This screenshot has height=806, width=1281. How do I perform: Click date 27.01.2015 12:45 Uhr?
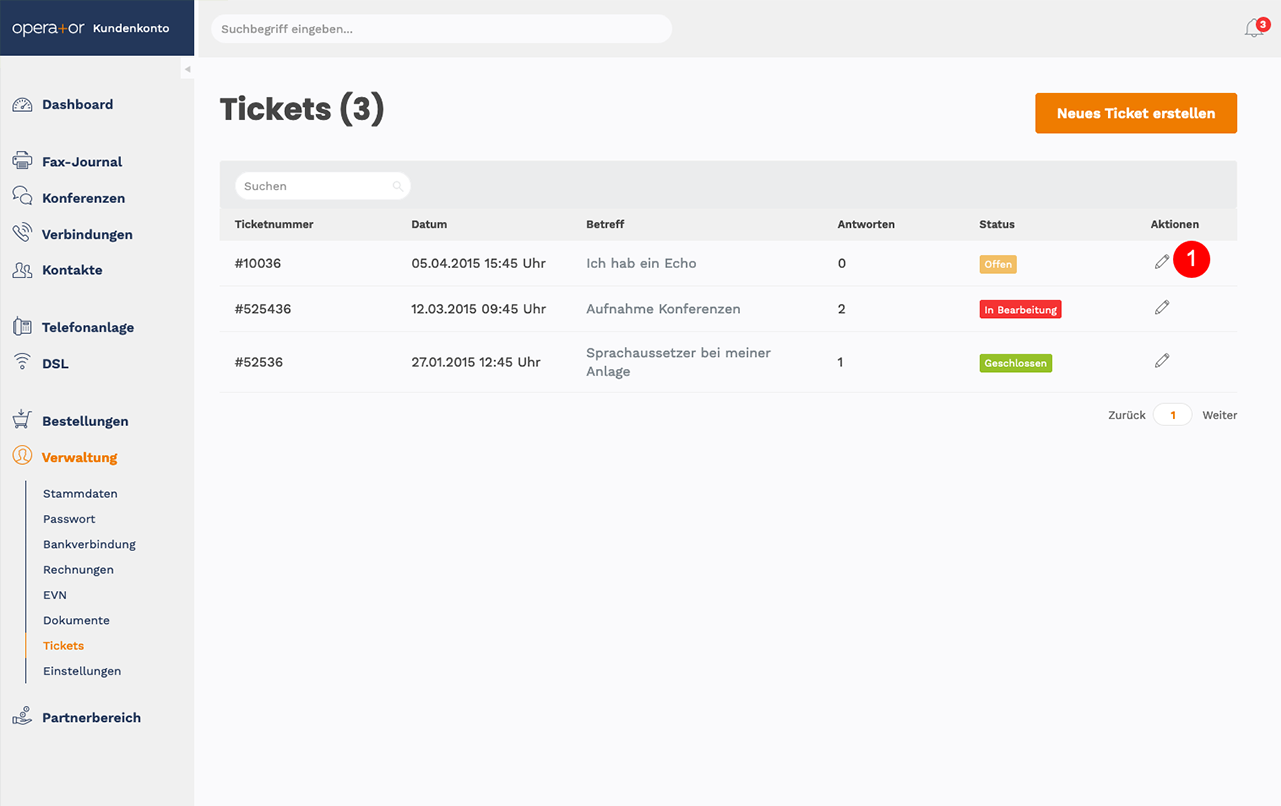[476, 362]
